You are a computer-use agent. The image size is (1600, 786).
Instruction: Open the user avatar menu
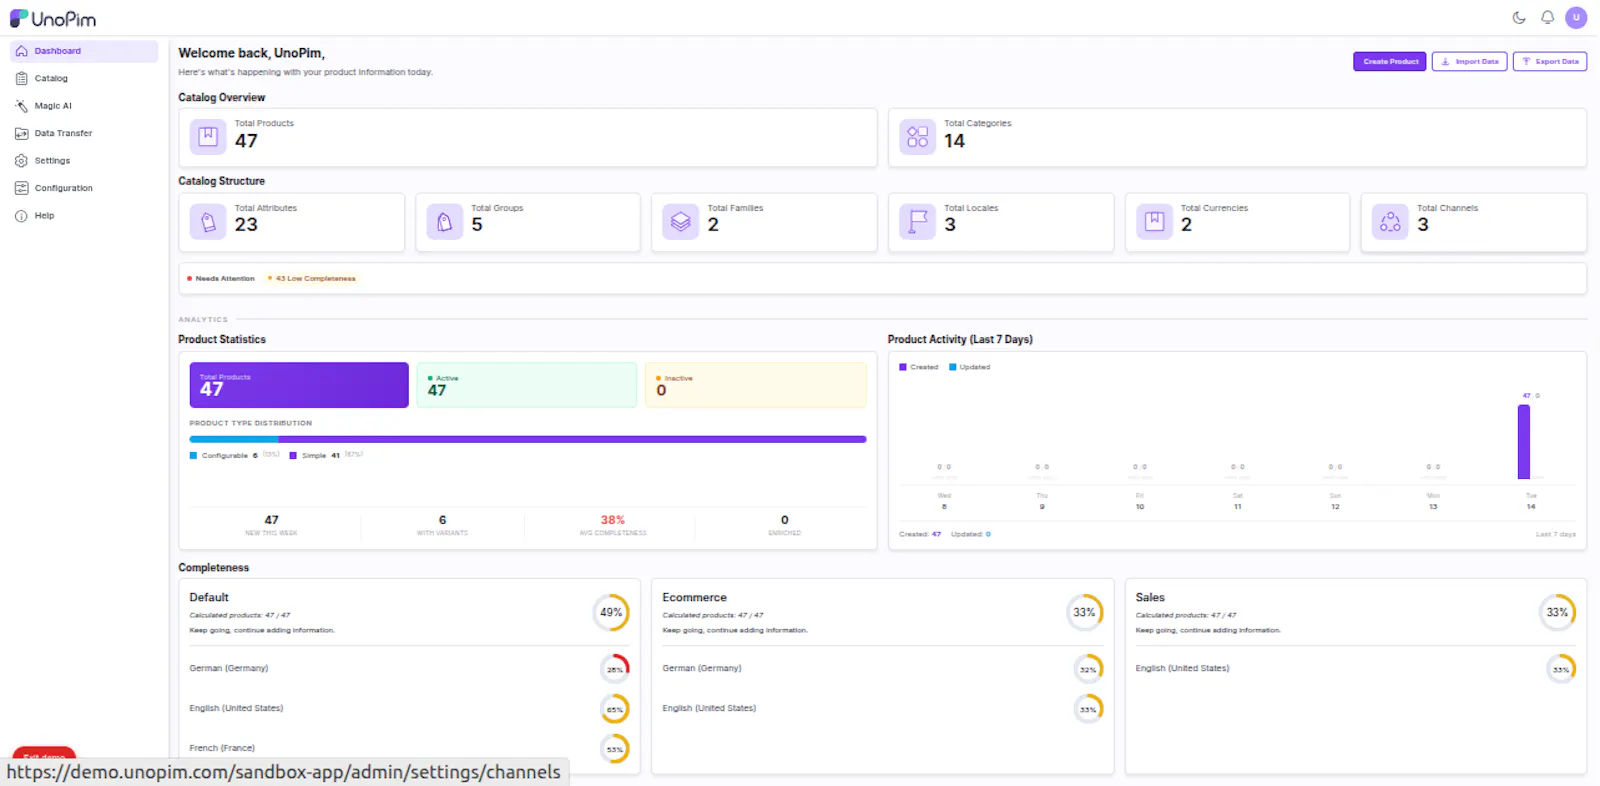click(1576, 17)
